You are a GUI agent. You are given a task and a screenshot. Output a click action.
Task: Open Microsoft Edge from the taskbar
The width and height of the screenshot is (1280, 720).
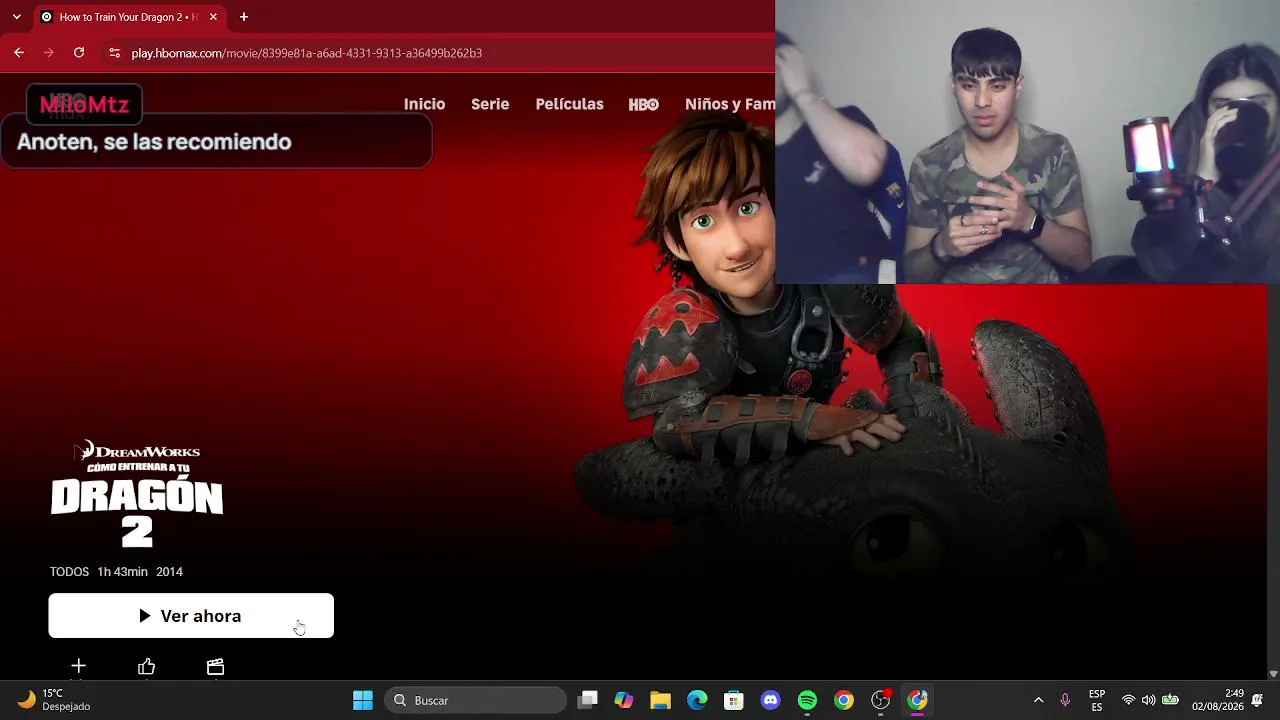697,700
